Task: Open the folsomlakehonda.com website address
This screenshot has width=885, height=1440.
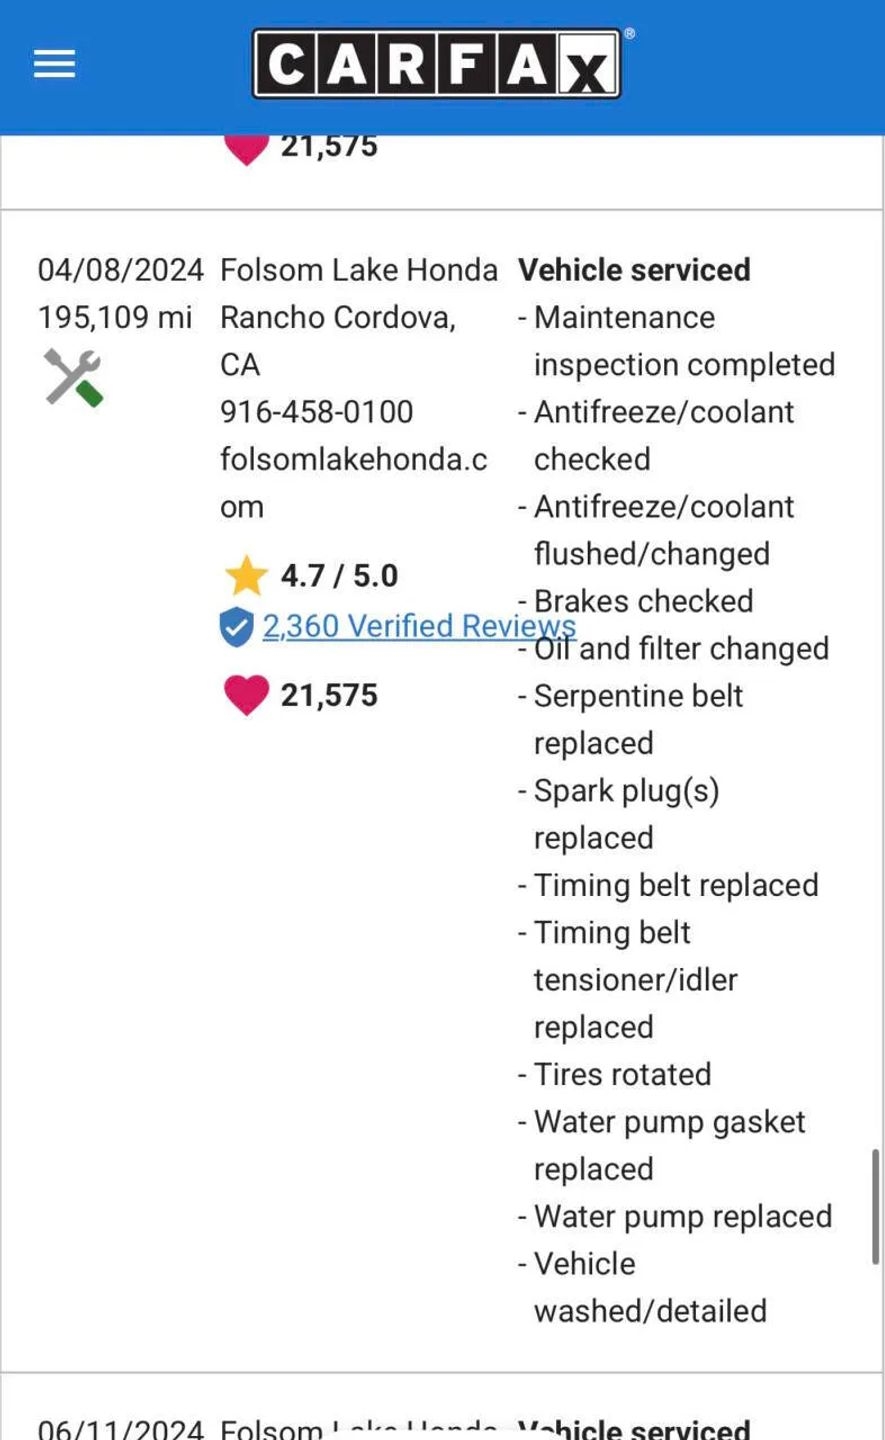Action: click(353, 460)
